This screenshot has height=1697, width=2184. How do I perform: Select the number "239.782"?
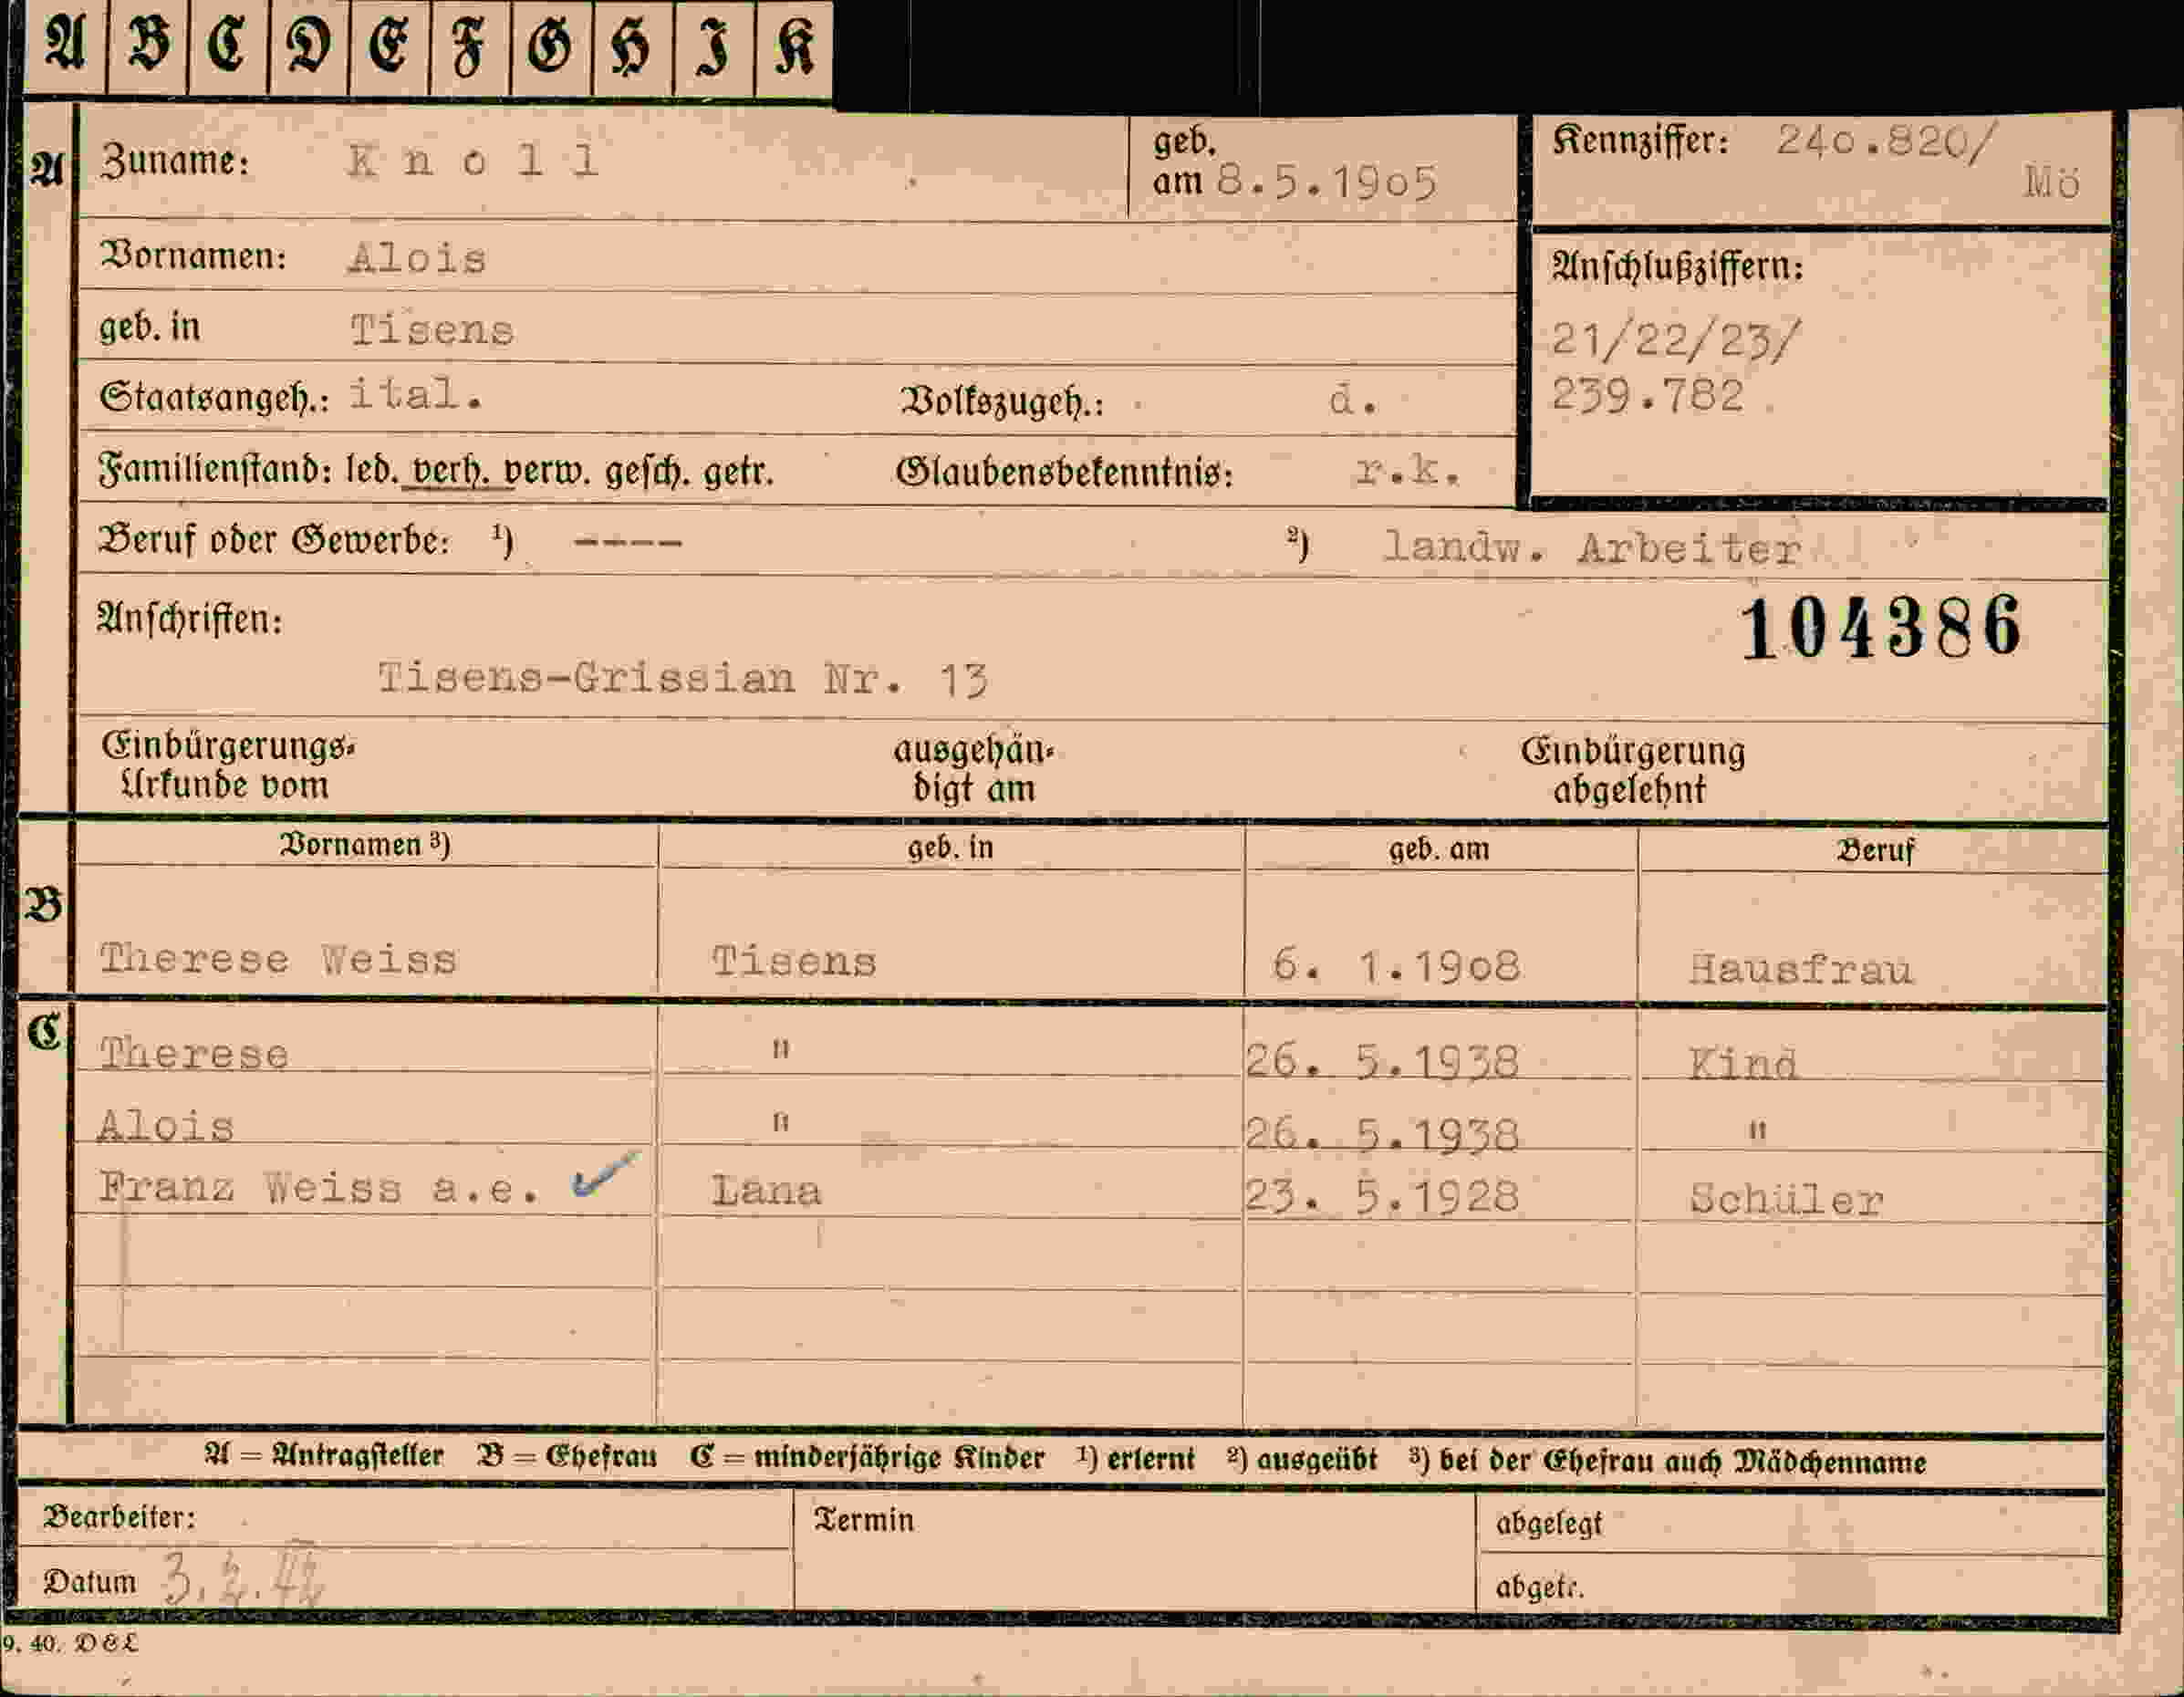[x=1647, y=396]
